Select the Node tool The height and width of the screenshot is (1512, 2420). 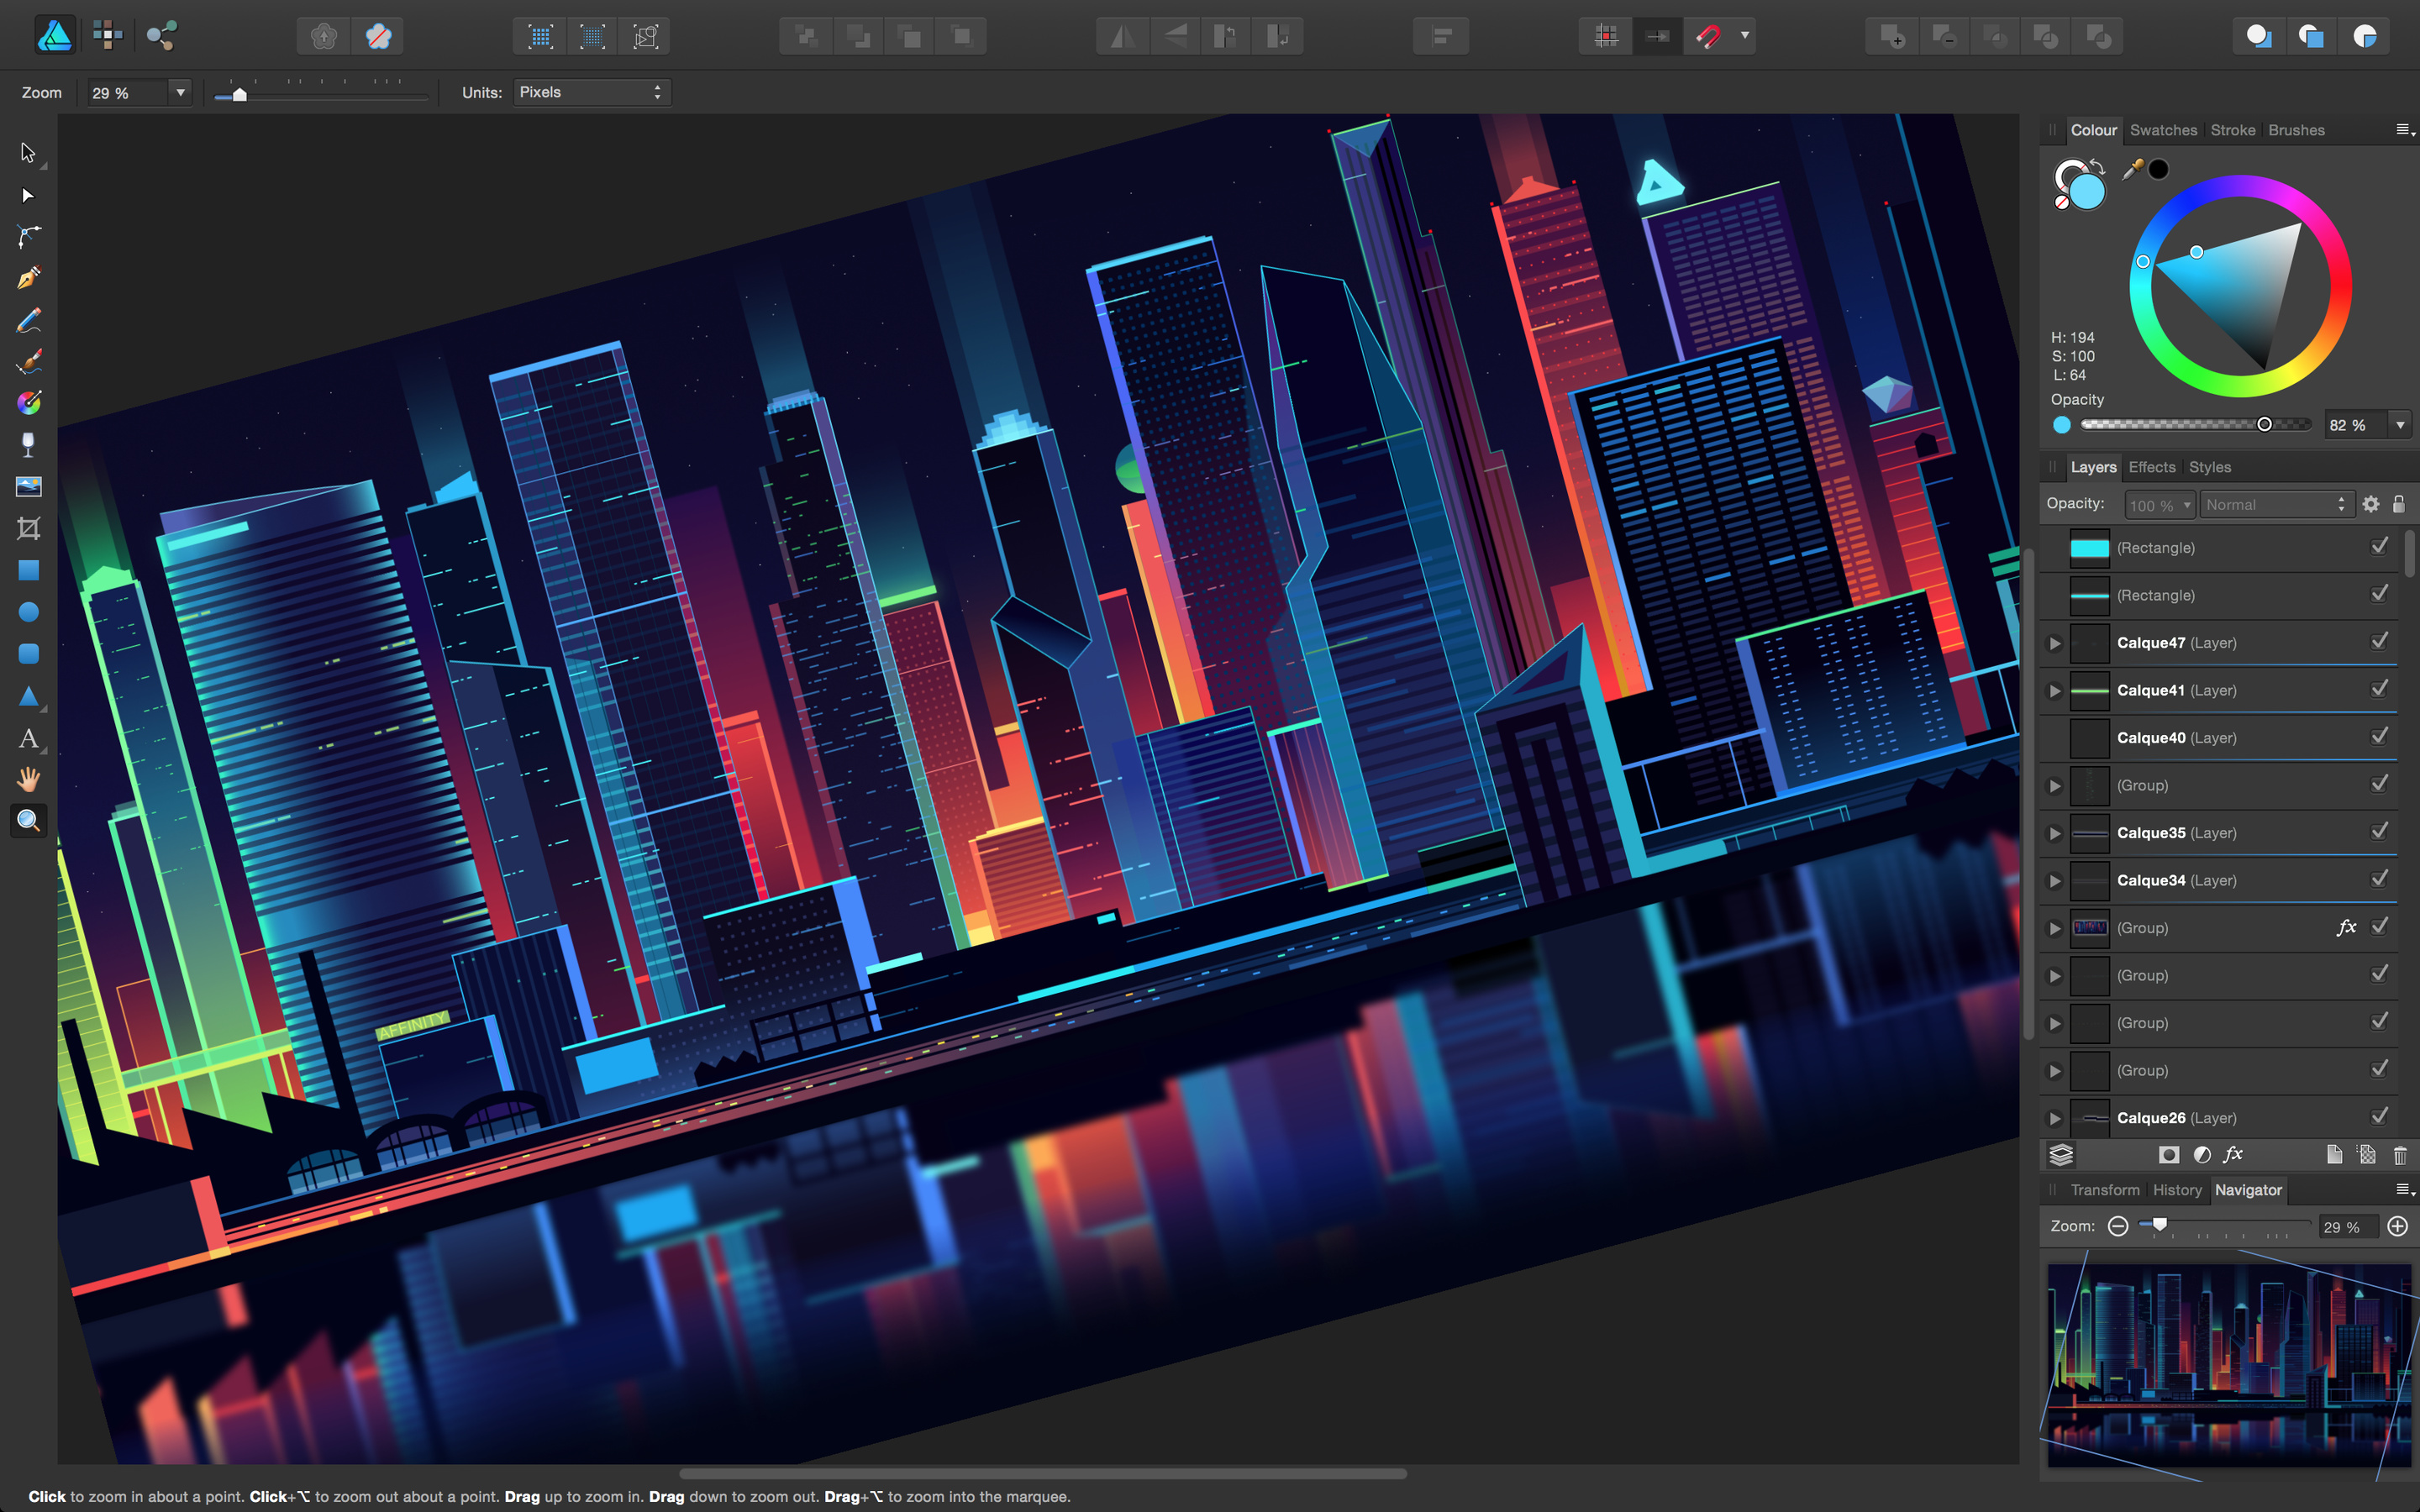pyautogui.click(x=28, y=195)
